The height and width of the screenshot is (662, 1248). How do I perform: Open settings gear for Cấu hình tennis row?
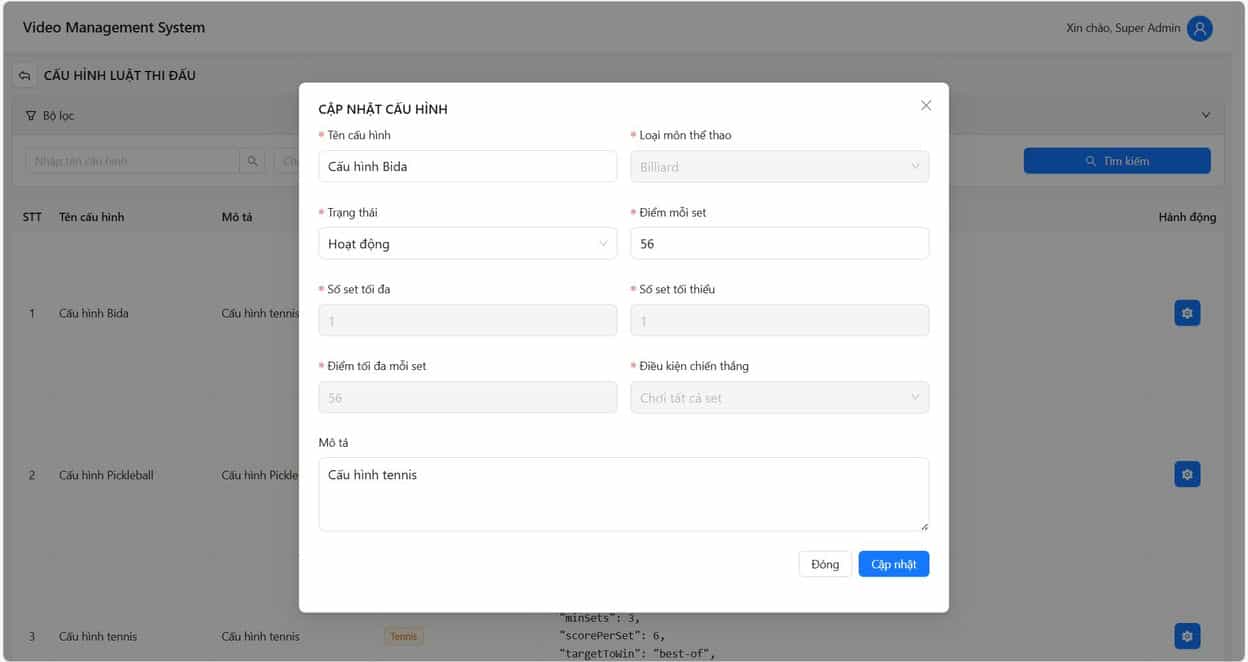[1186, 636]
